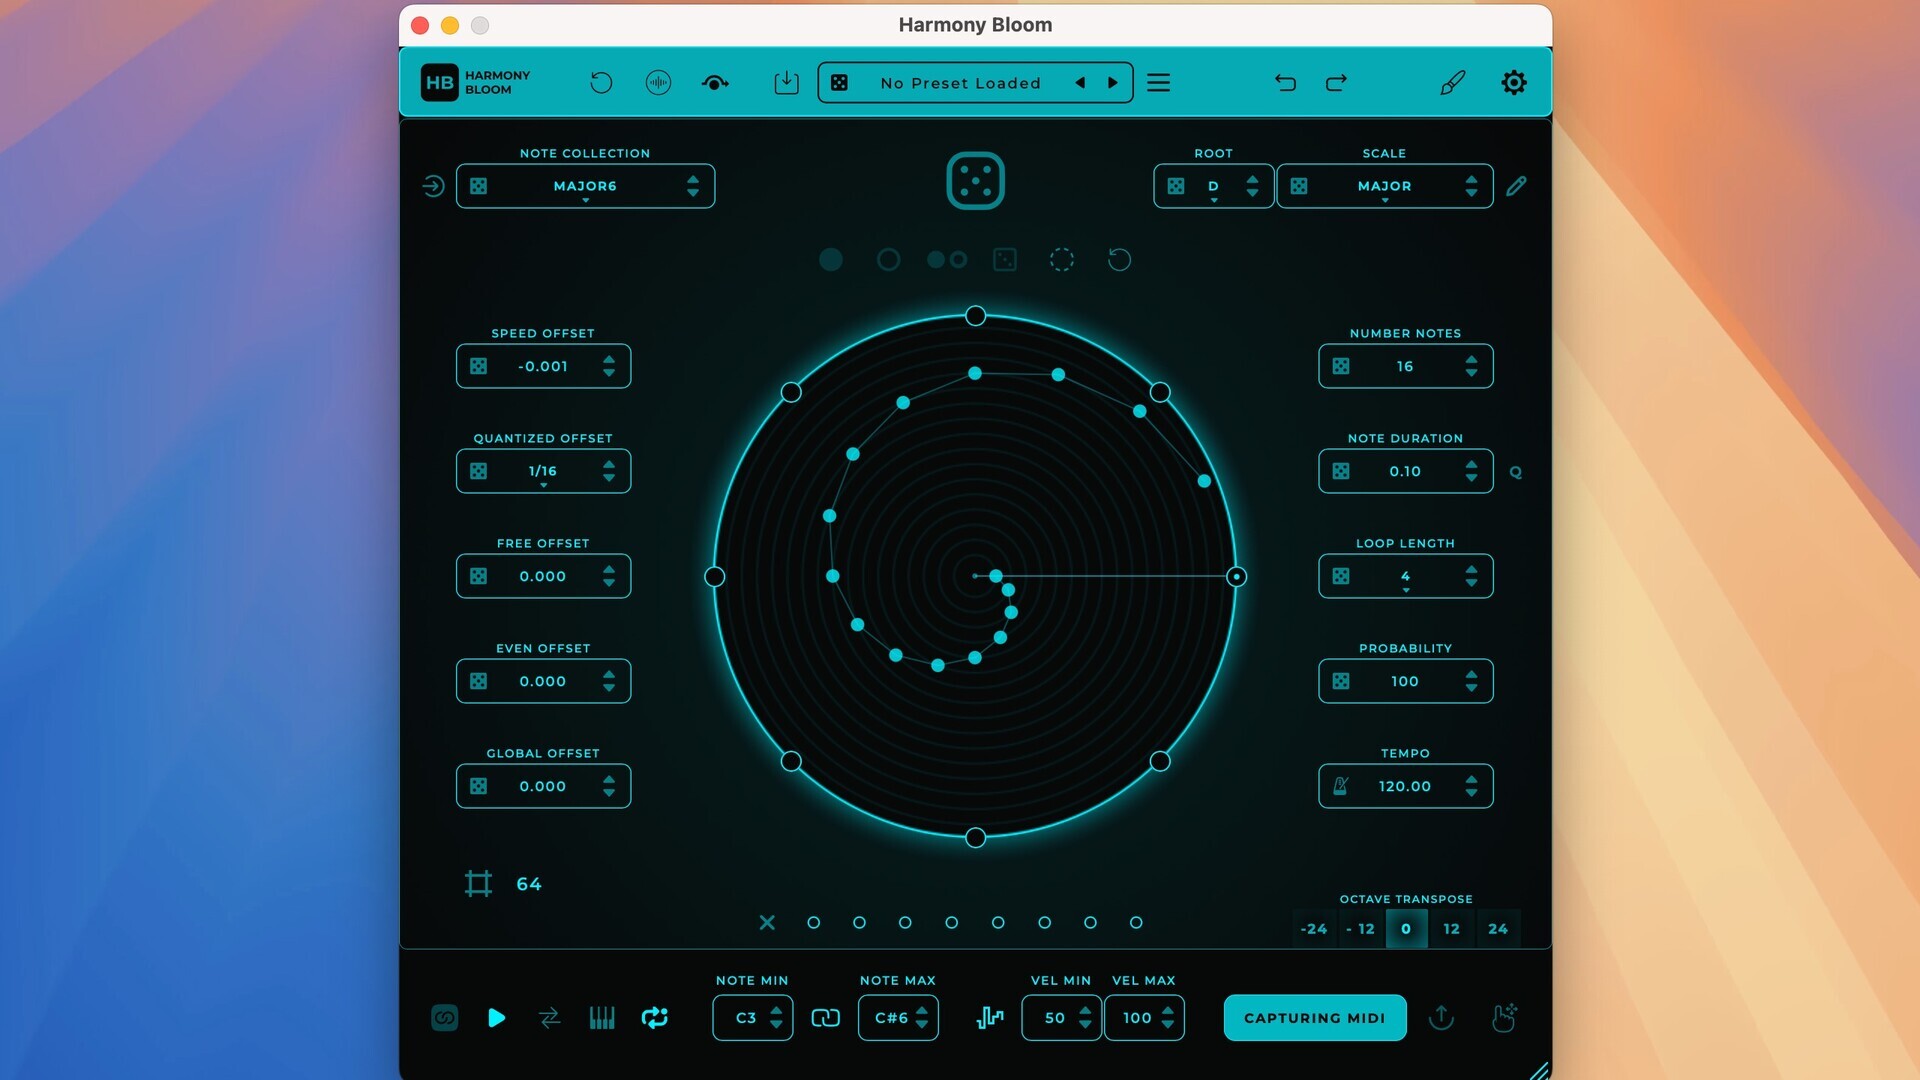Click the ring handle at the bottom
This screenshot has width=1920, height=1080.
[975, 838]
